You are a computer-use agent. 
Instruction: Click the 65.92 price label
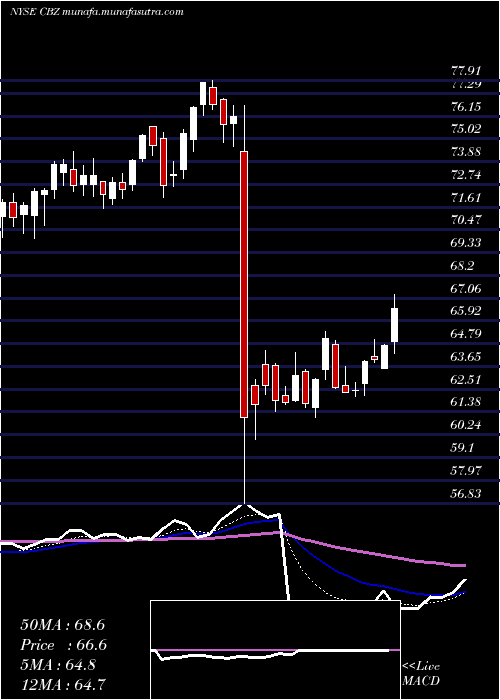click(x=466, y=311)
